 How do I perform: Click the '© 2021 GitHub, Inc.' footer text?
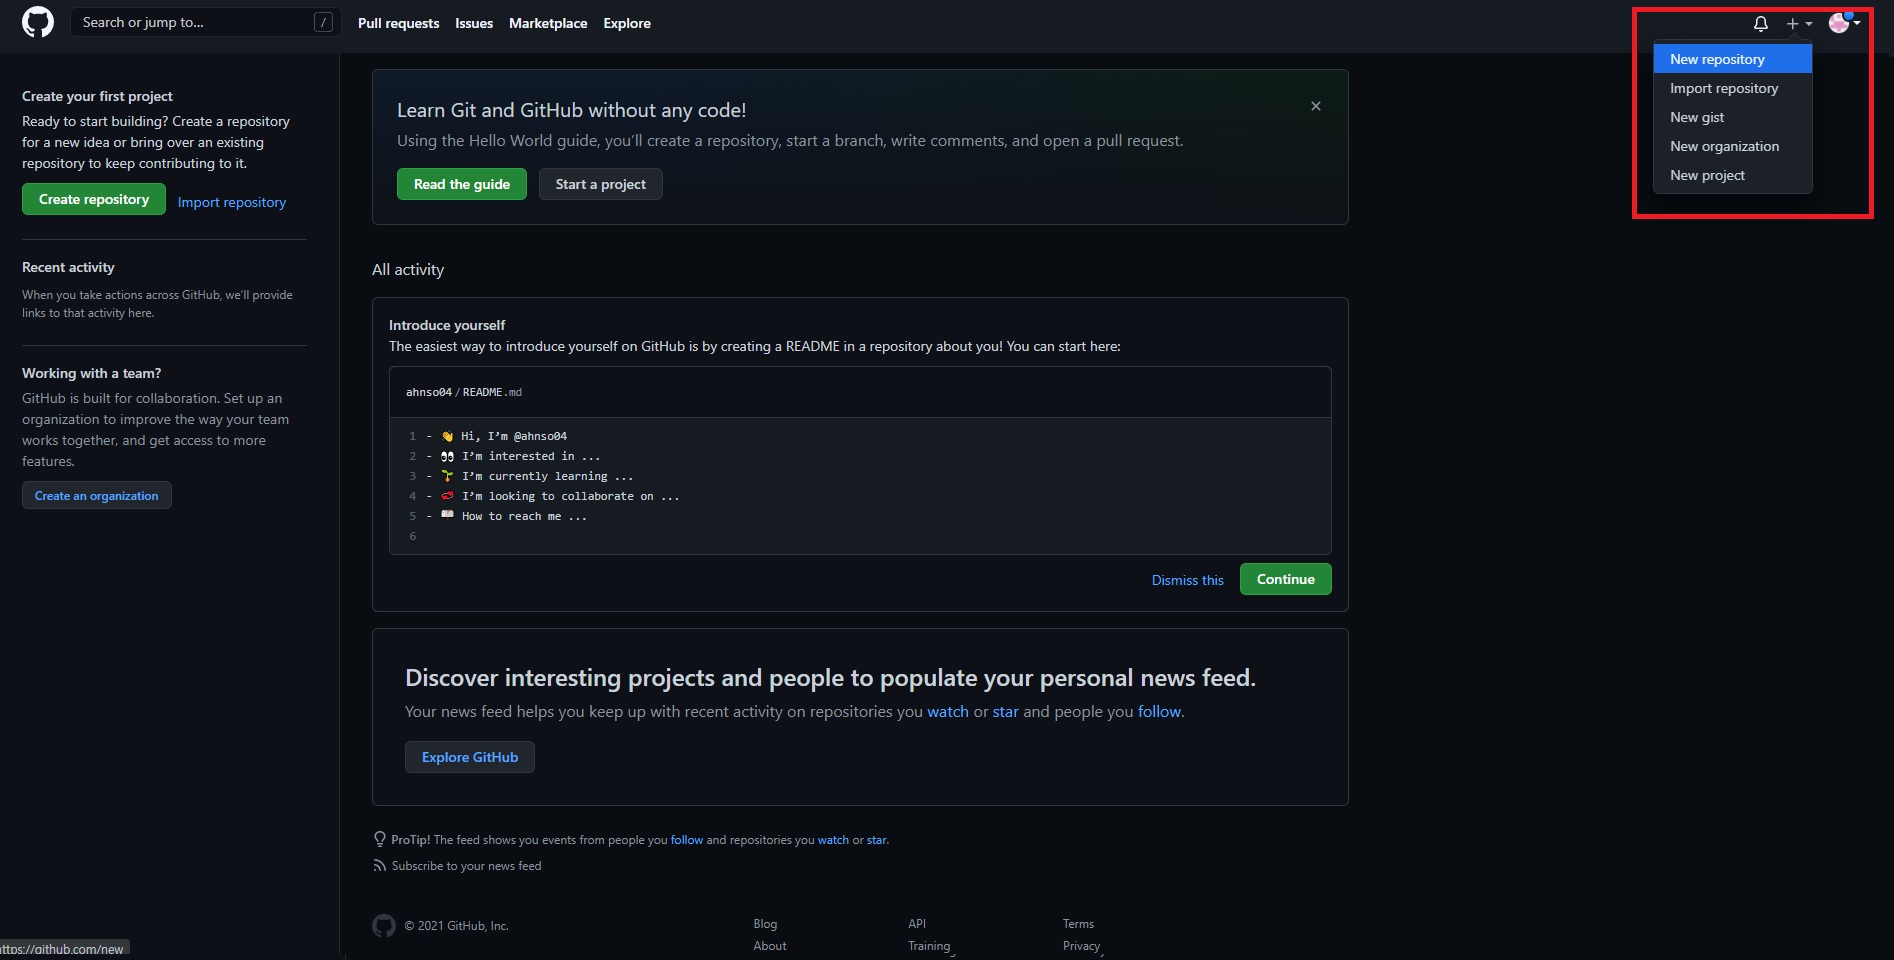[x=457, y=926]
